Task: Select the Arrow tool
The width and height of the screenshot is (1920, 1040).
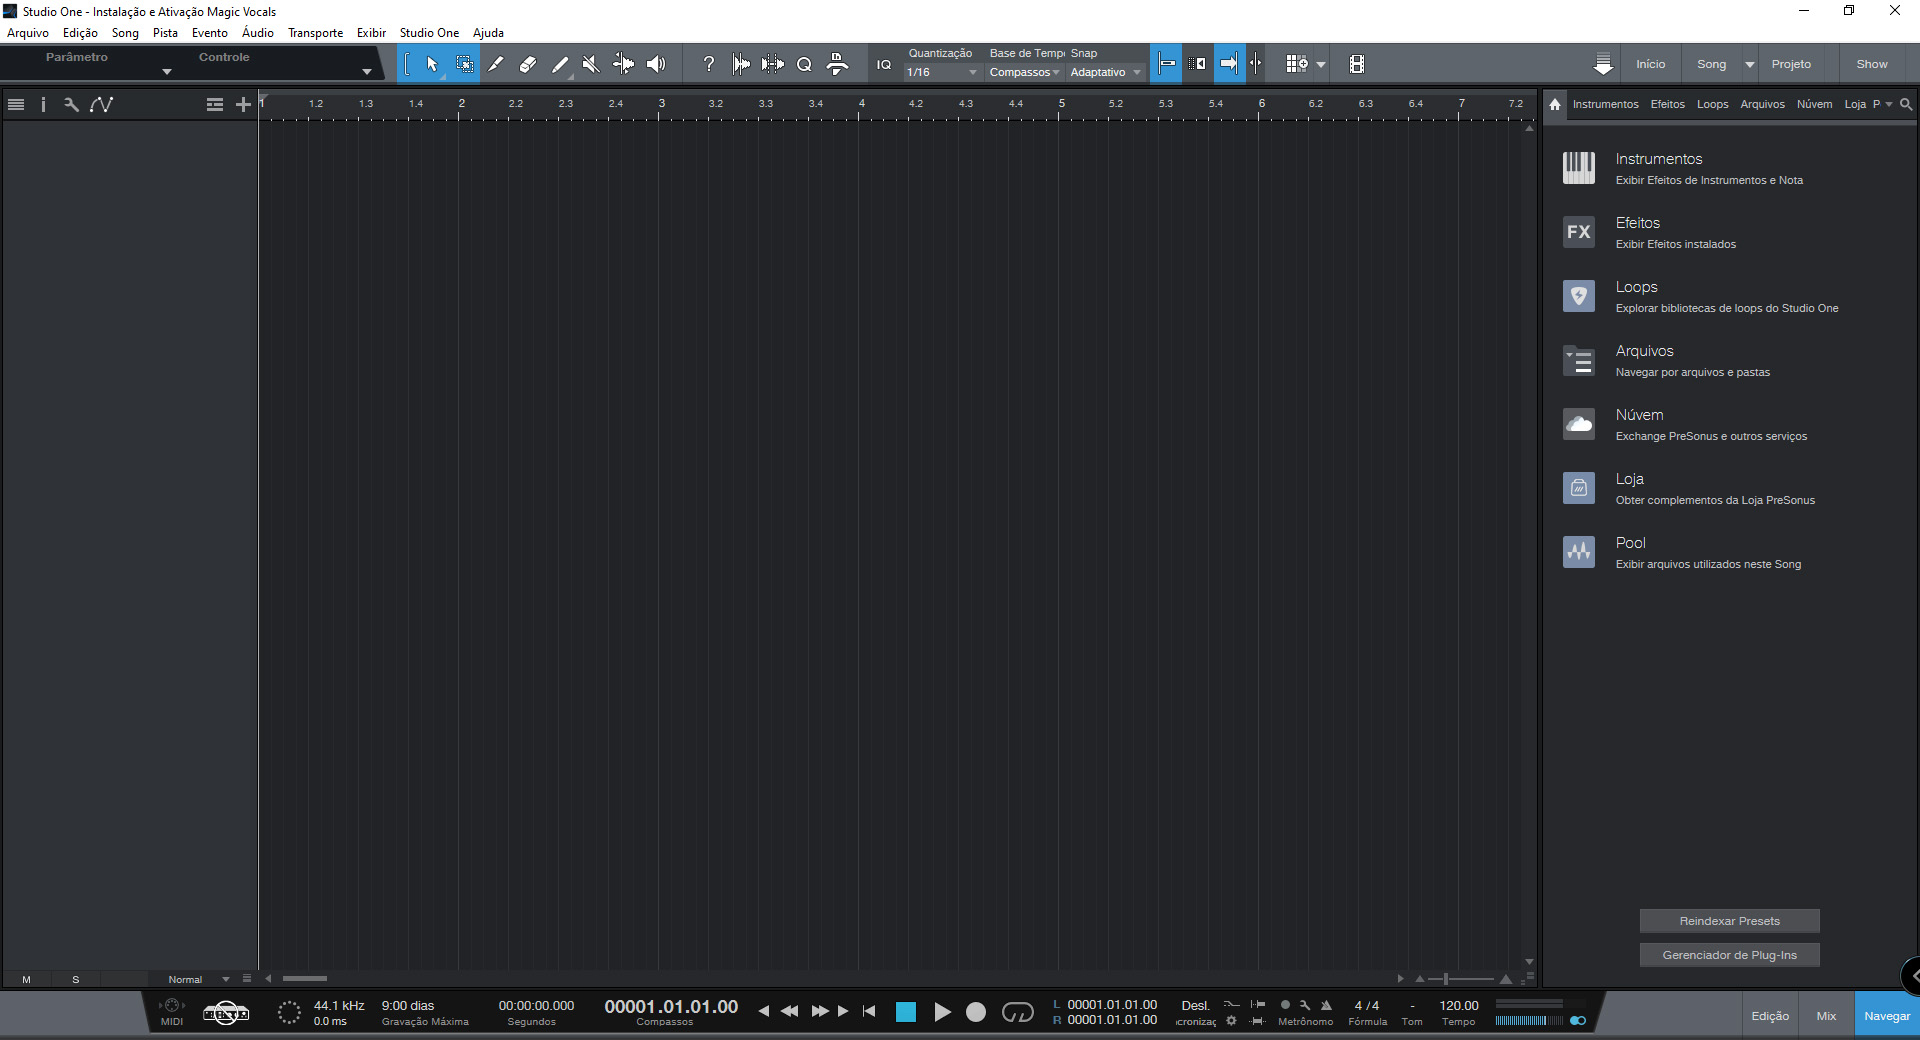Action: [x=432, y=64]
